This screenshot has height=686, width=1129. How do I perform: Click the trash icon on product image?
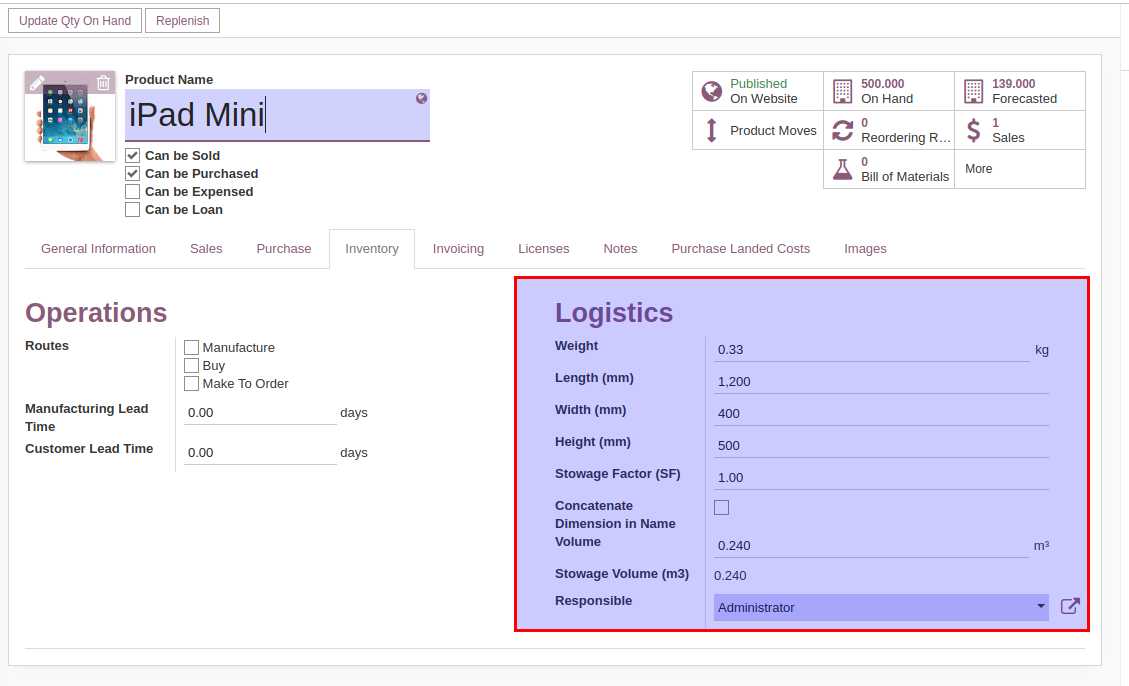103,82
